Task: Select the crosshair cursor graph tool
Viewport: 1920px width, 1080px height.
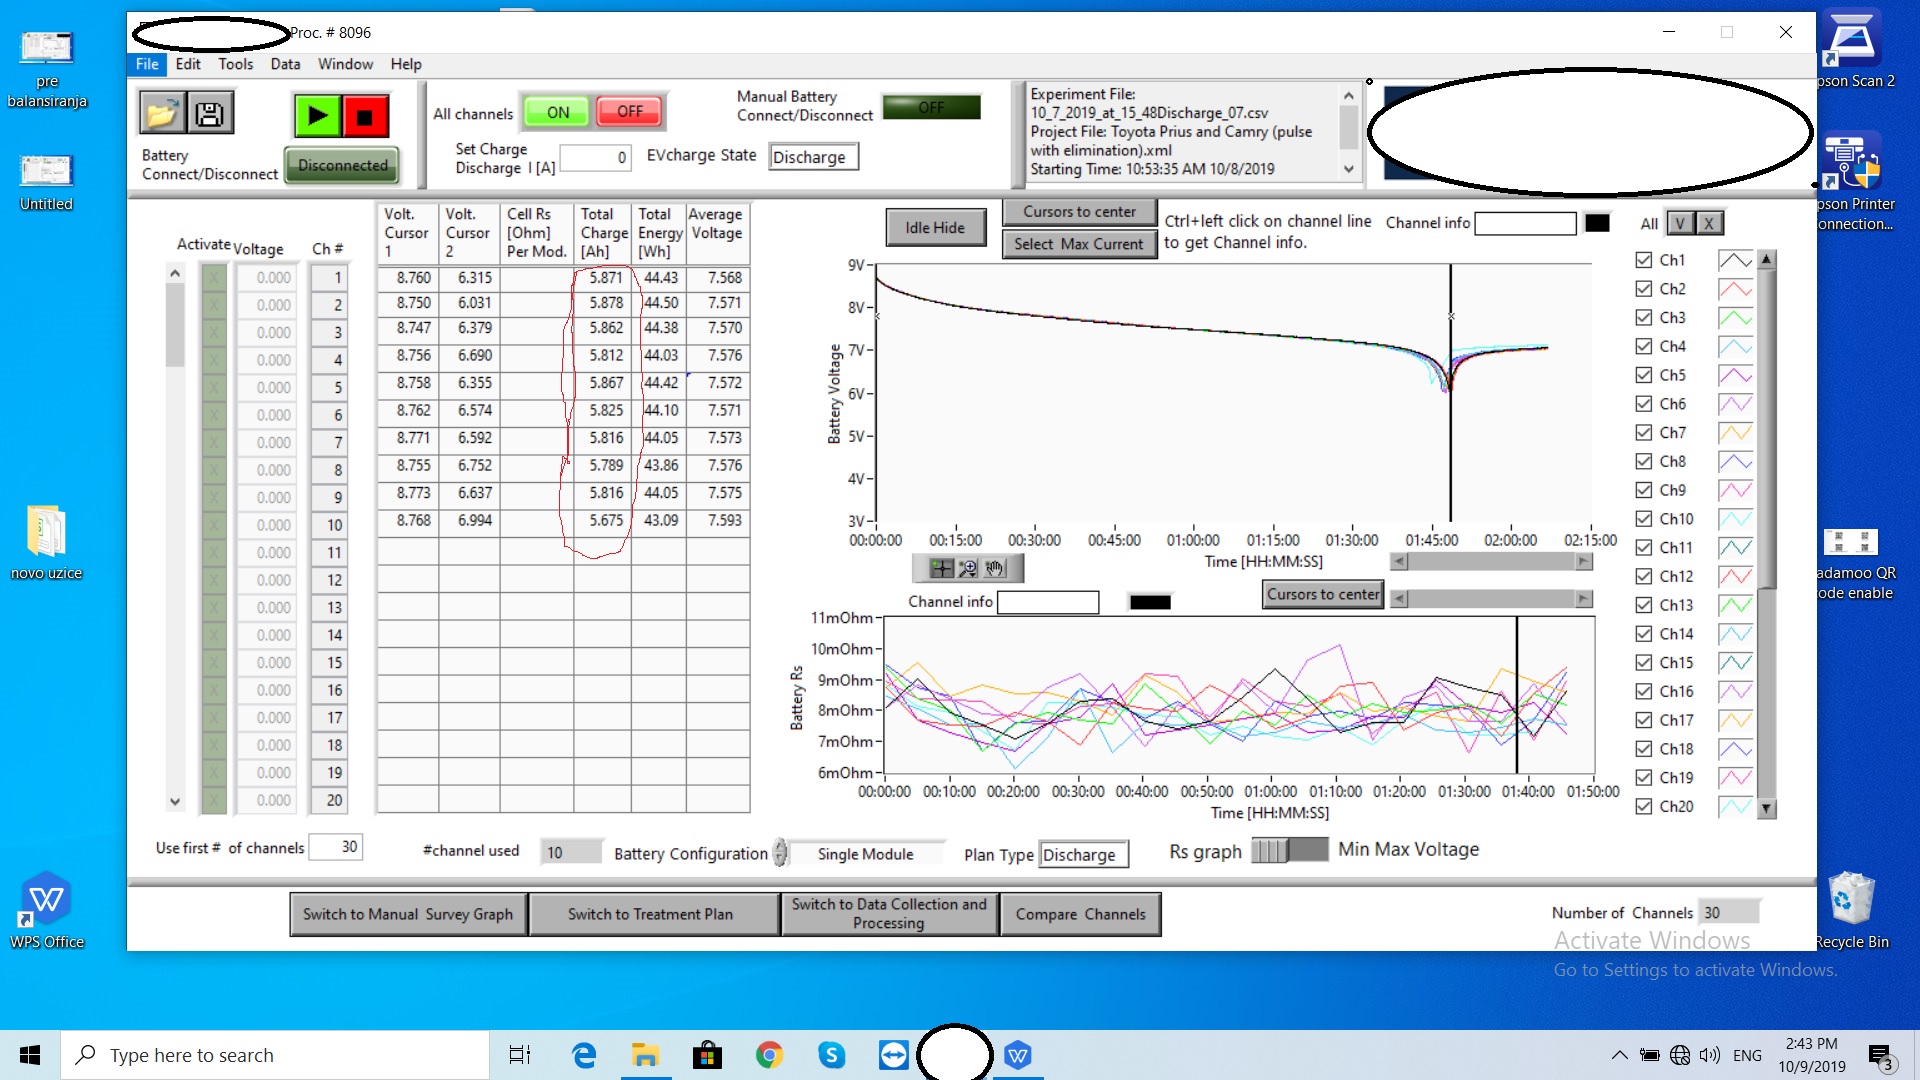Action: point(941,568)
